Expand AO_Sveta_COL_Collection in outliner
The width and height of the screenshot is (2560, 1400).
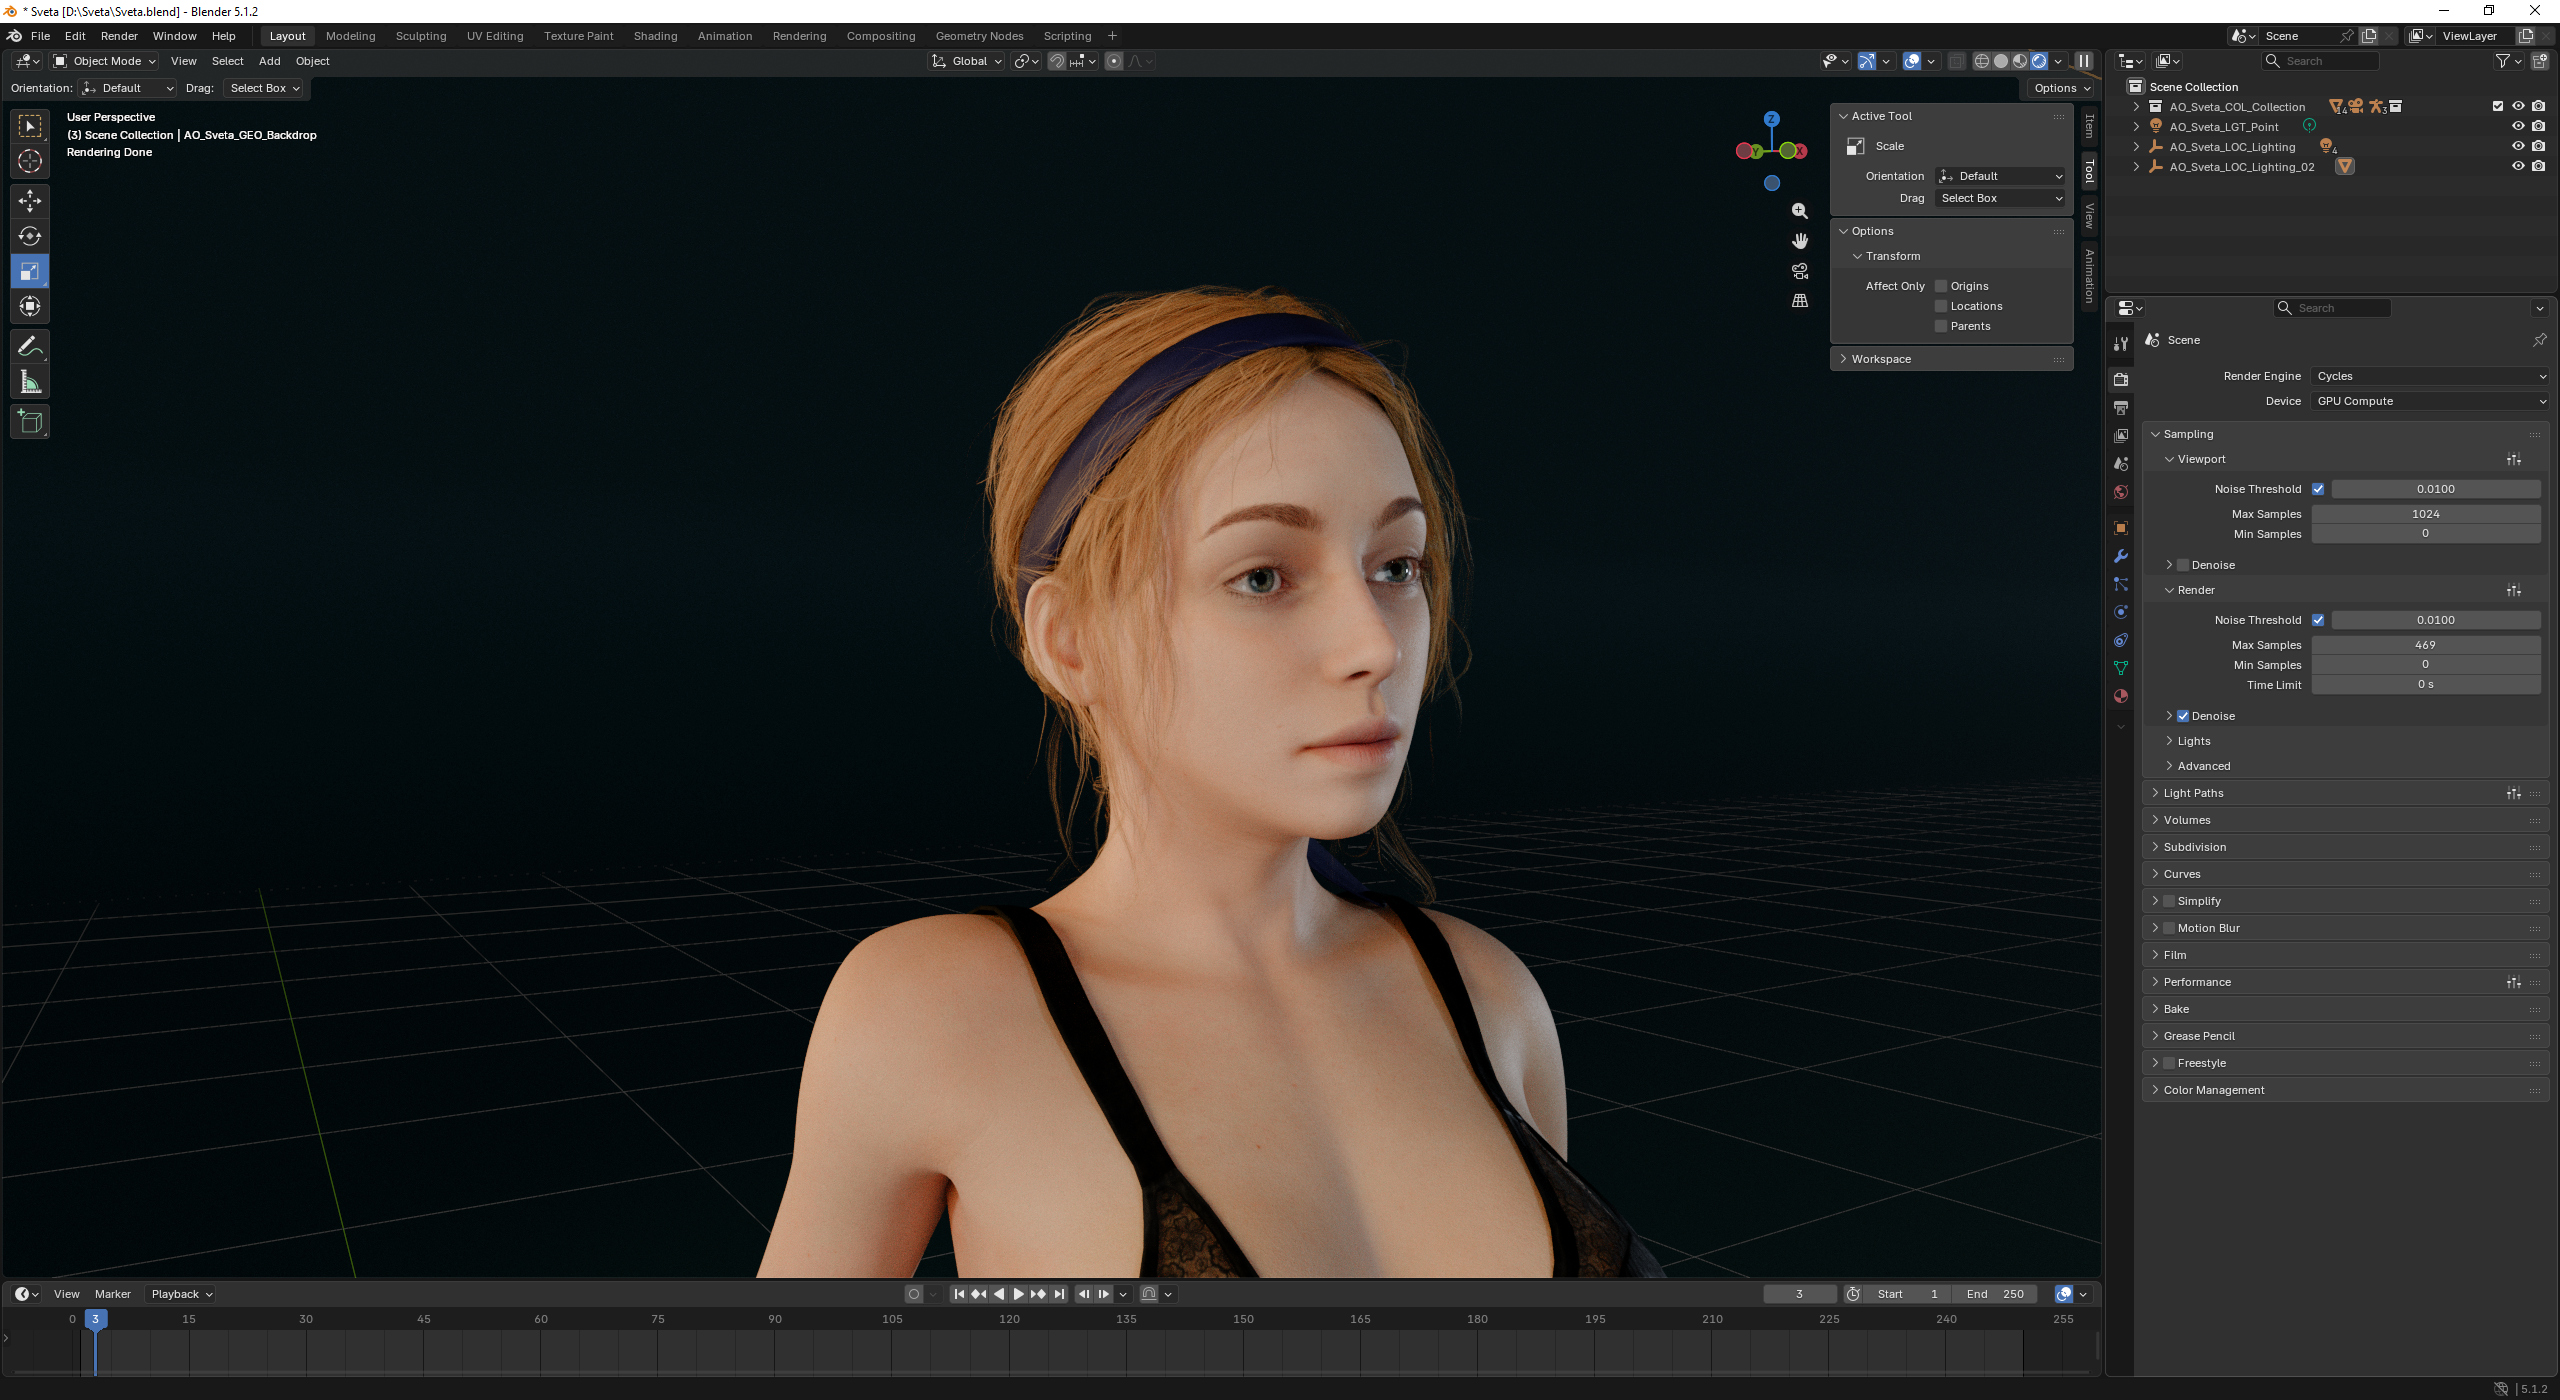(2137, 107)
